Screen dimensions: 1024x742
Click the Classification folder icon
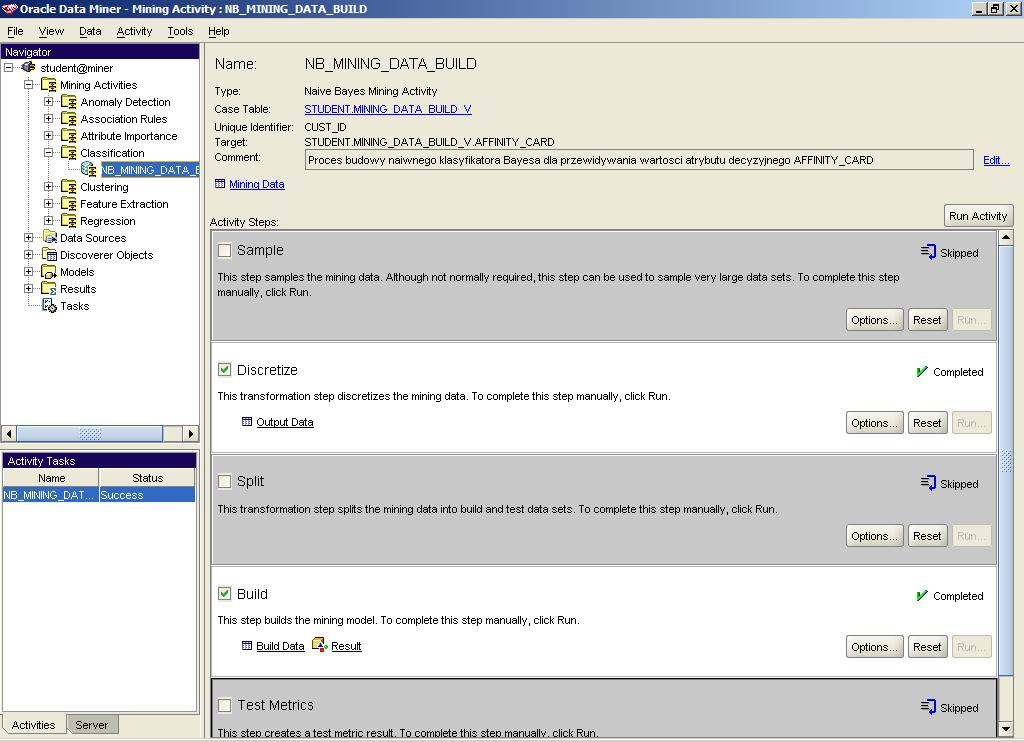[69, 152]
